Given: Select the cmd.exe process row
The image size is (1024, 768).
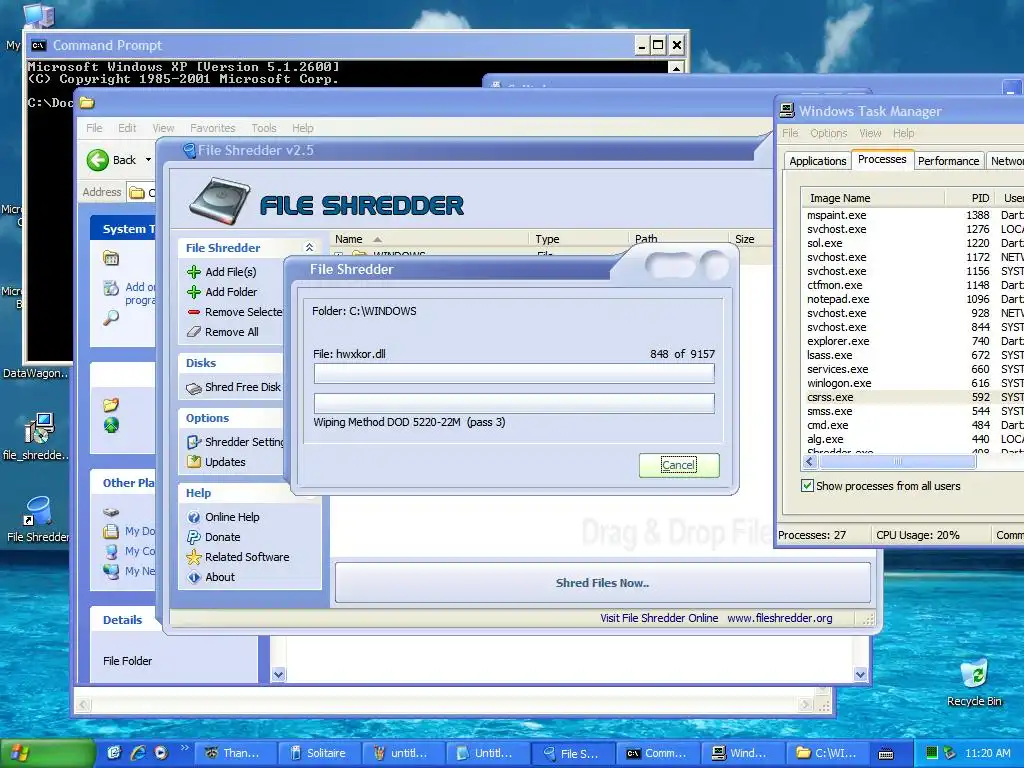Looking at the screenshot, I should 913,425.
